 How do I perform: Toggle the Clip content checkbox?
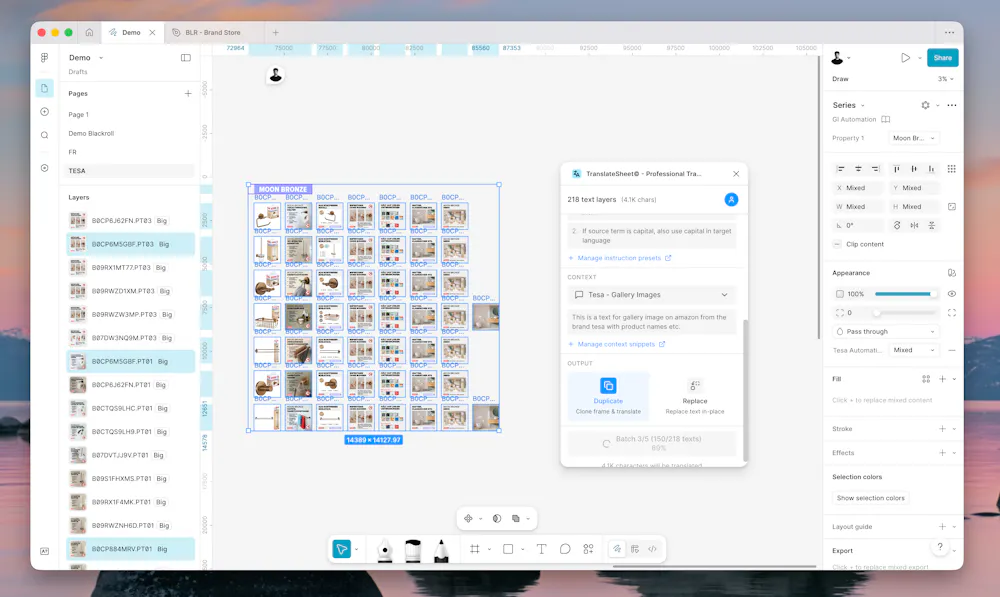point(838,244)
